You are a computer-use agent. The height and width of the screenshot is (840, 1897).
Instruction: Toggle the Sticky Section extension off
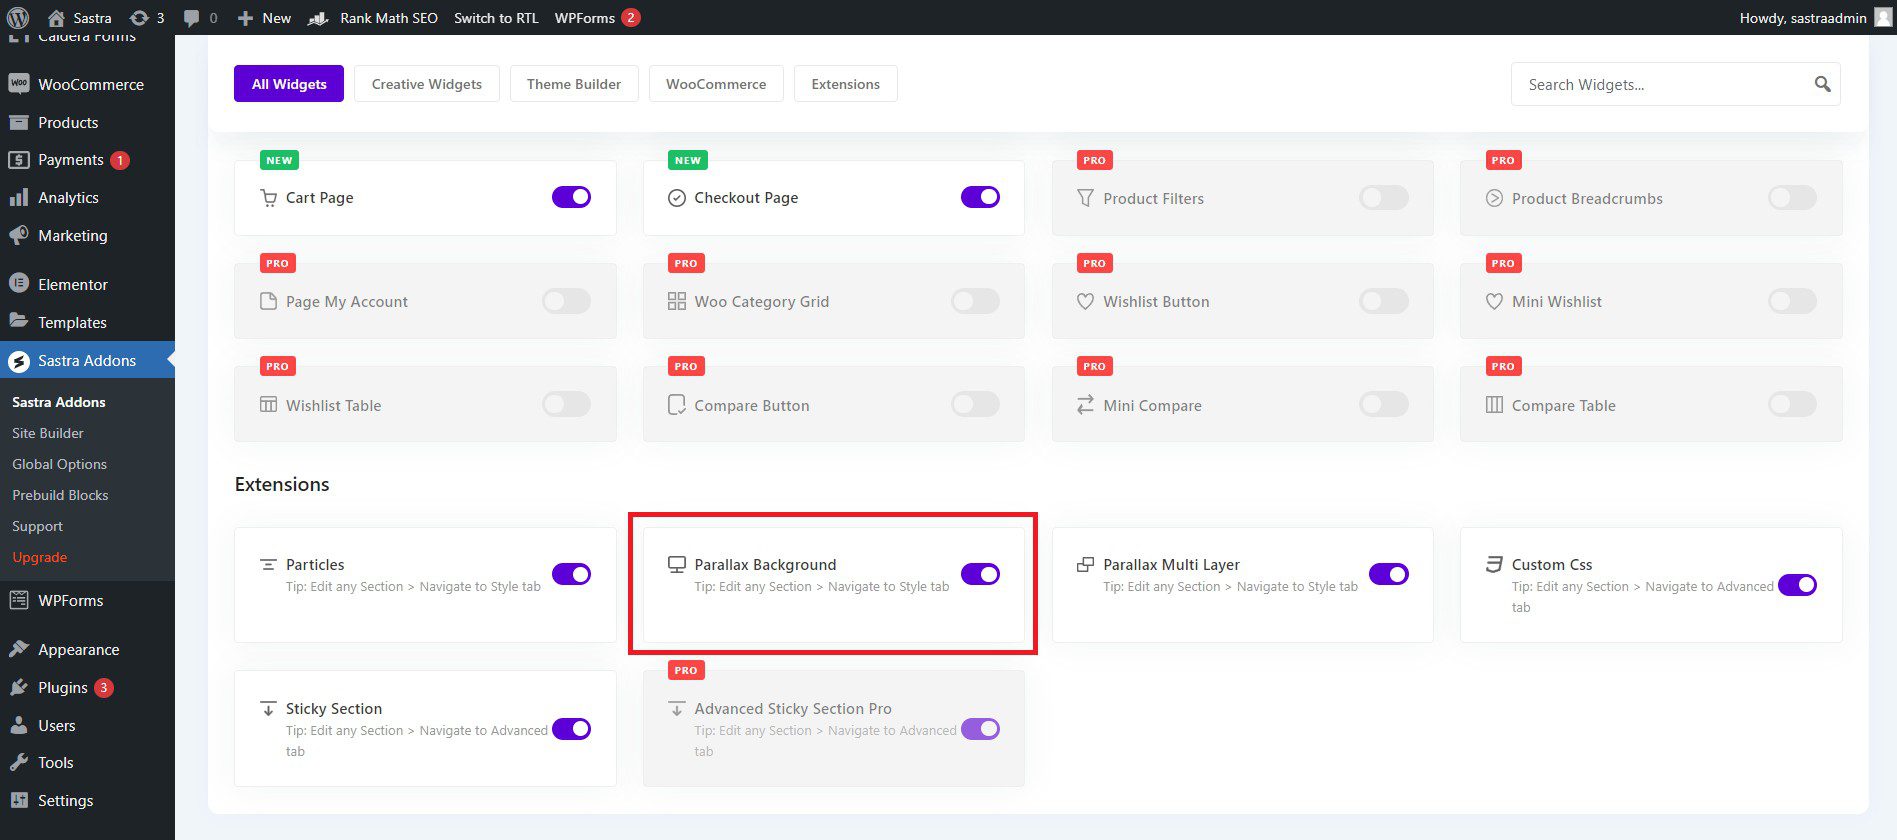571,729
